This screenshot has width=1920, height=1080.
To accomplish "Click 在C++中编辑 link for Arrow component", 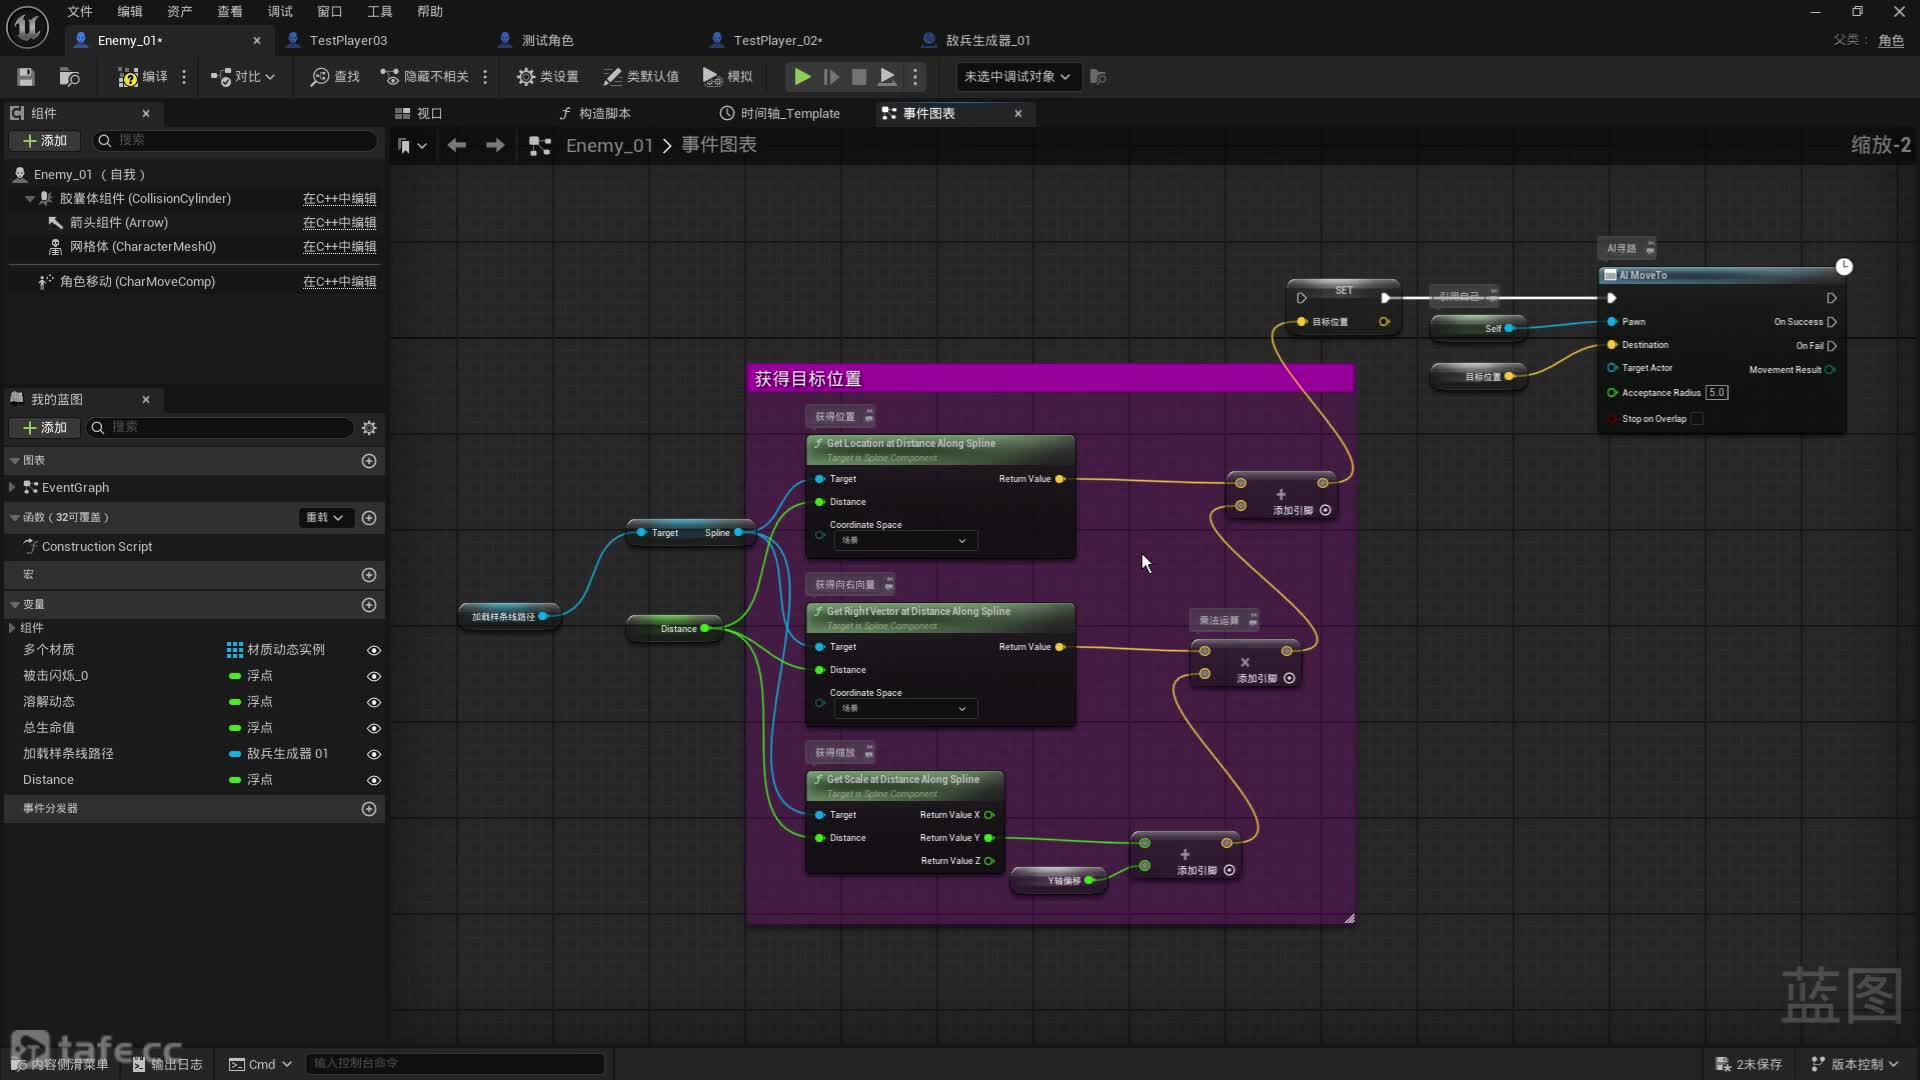I will [x=339, y=223].
